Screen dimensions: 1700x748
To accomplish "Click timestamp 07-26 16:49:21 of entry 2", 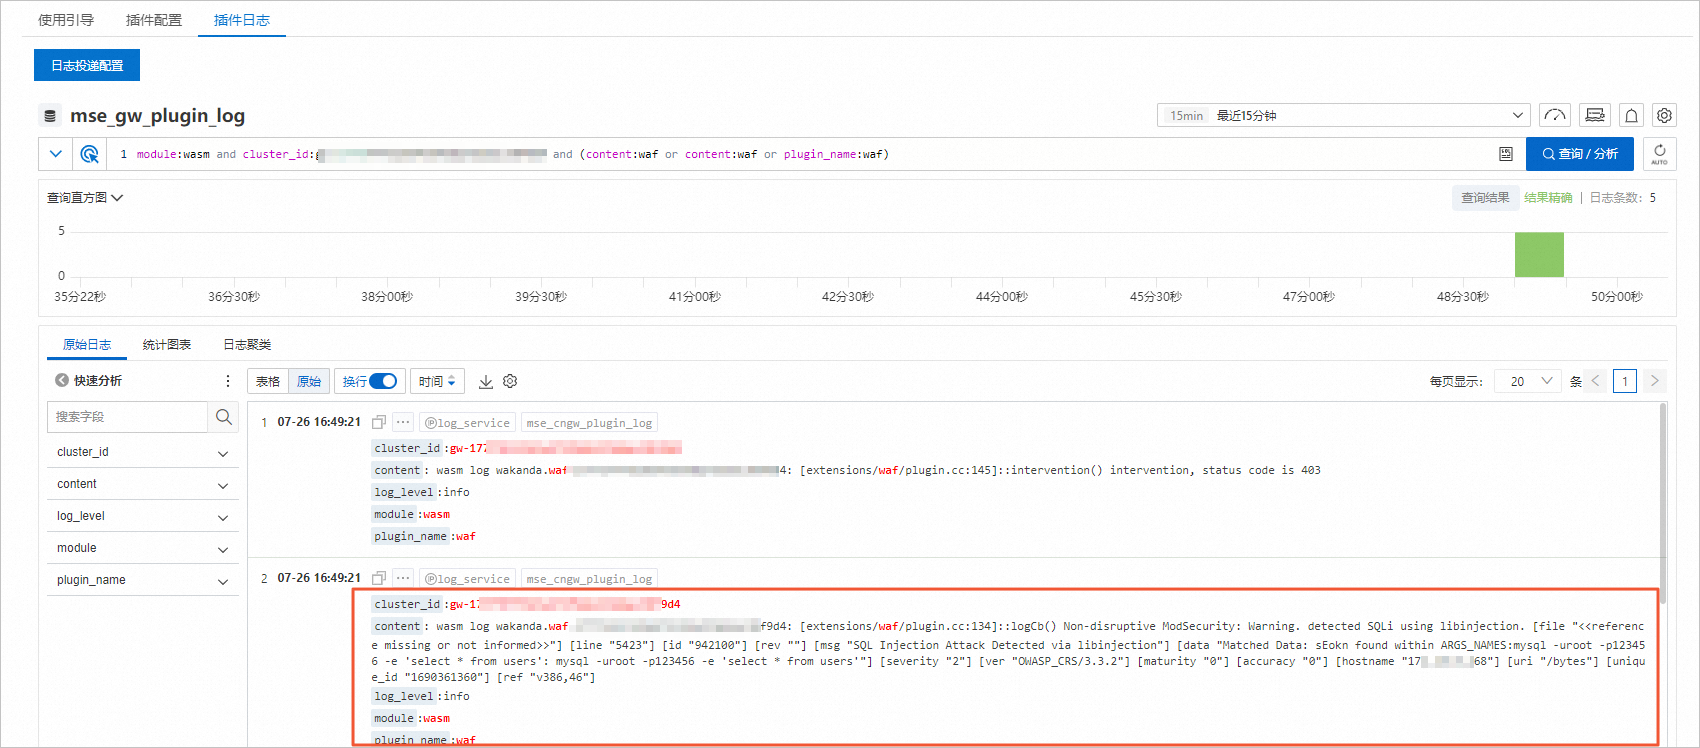I will click(x=319, y=578).
